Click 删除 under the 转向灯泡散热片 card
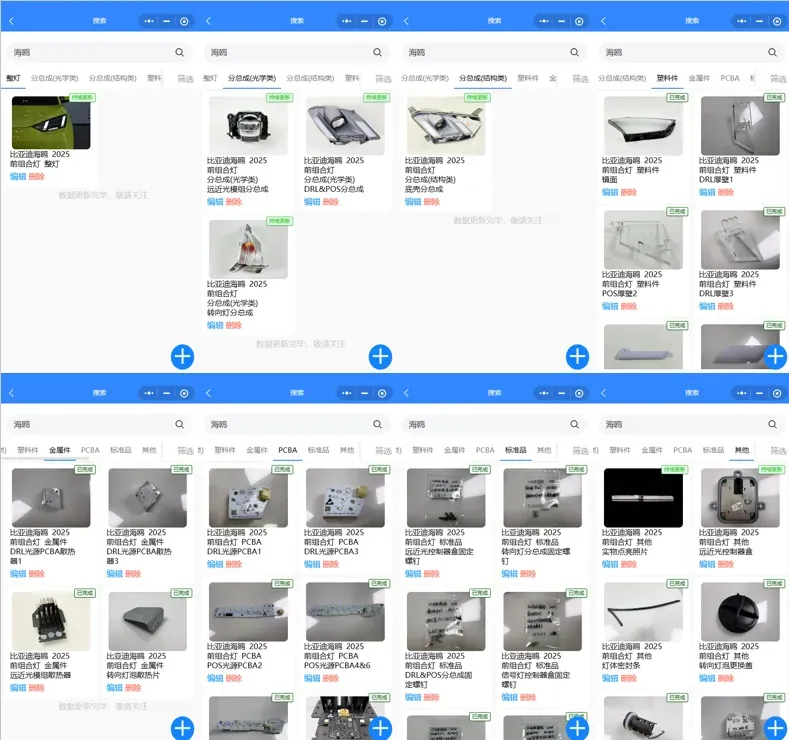The height and width of the screenshot is (740, 789). click(133, 688)
